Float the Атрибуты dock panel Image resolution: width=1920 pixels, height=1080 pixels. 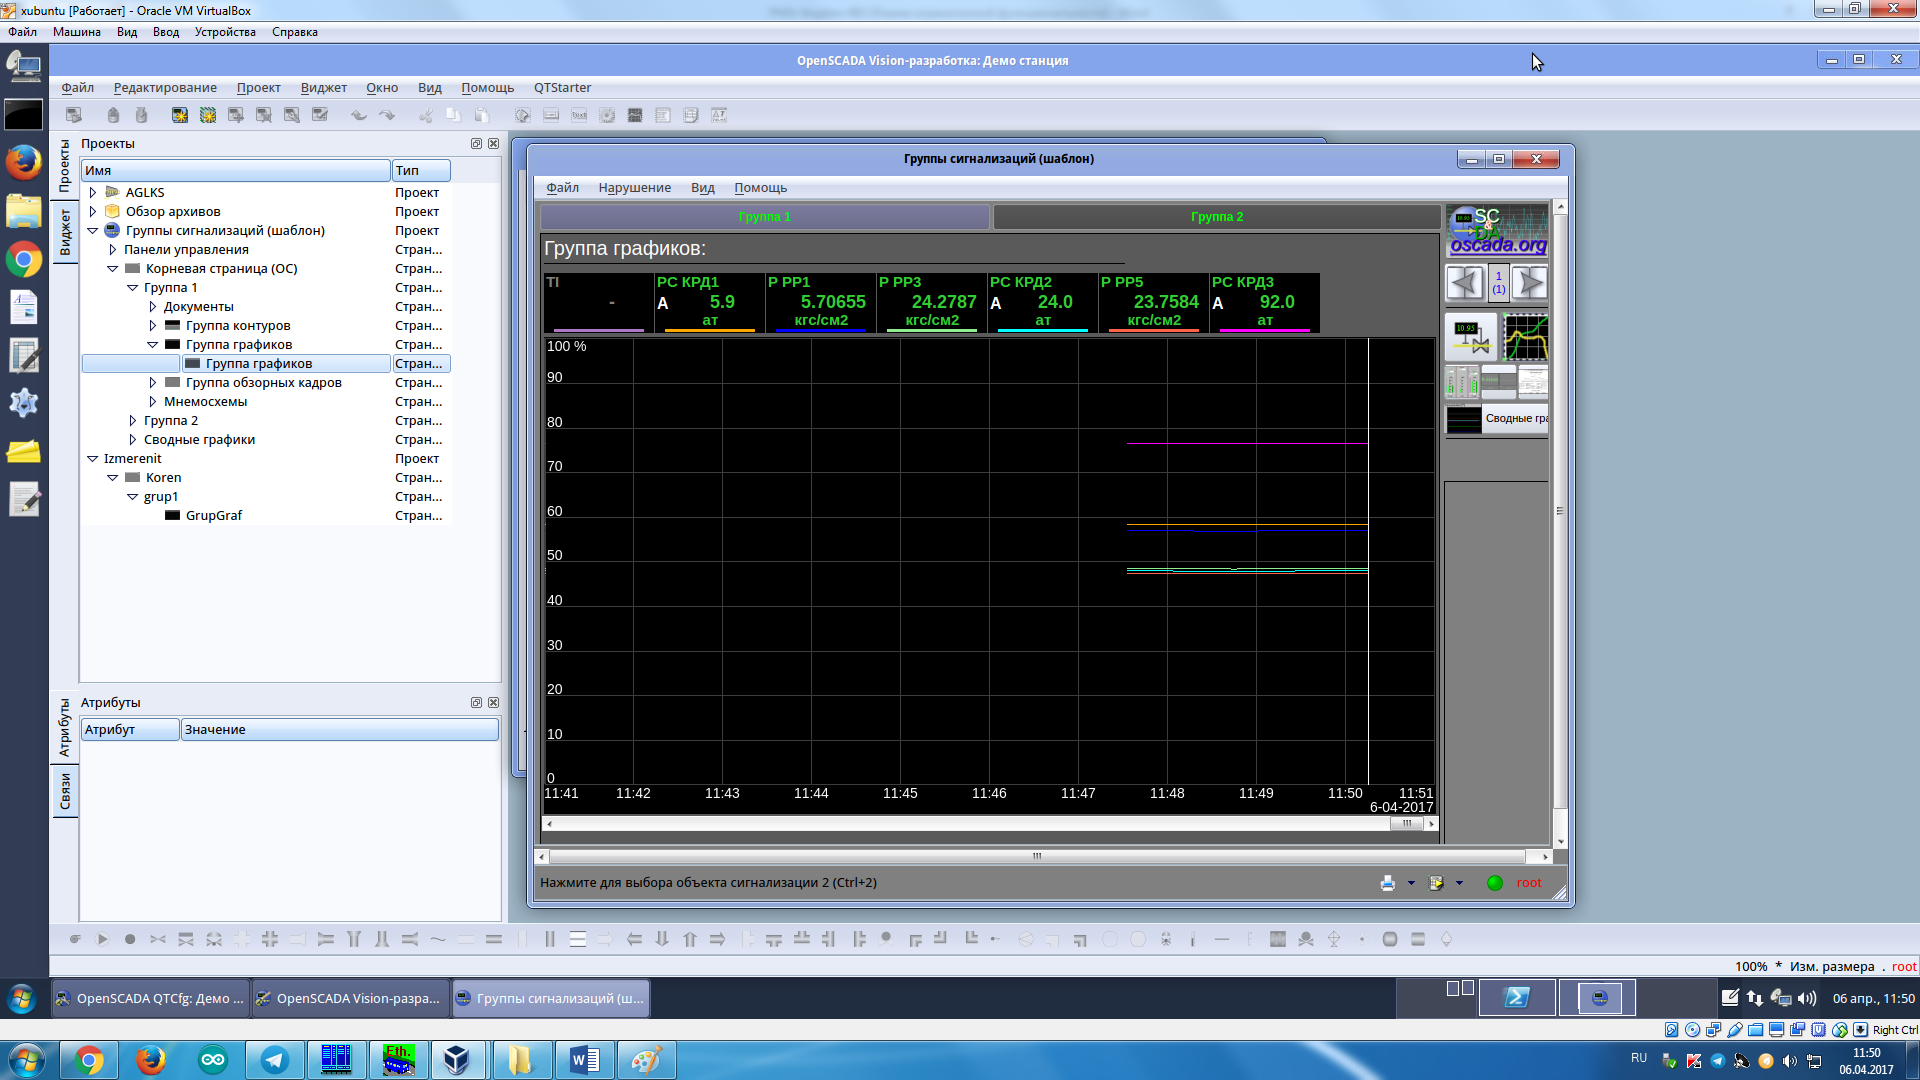tap(476, 703)
